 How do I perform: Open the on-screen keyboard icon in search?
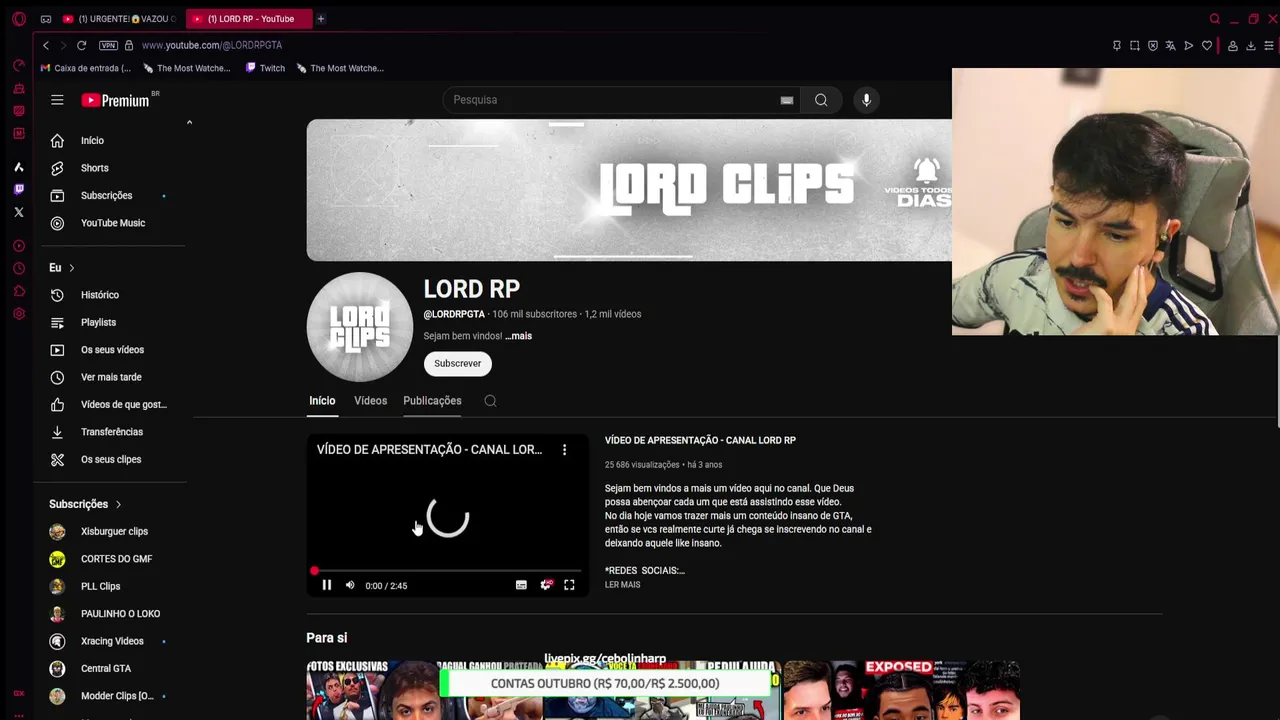click(x=787, y=100)
